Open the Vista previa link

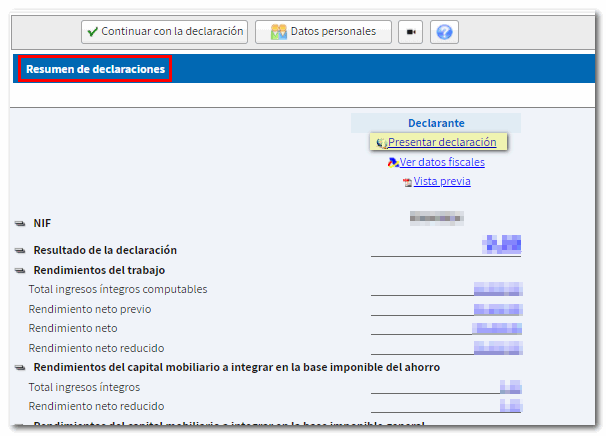(441, 182)
